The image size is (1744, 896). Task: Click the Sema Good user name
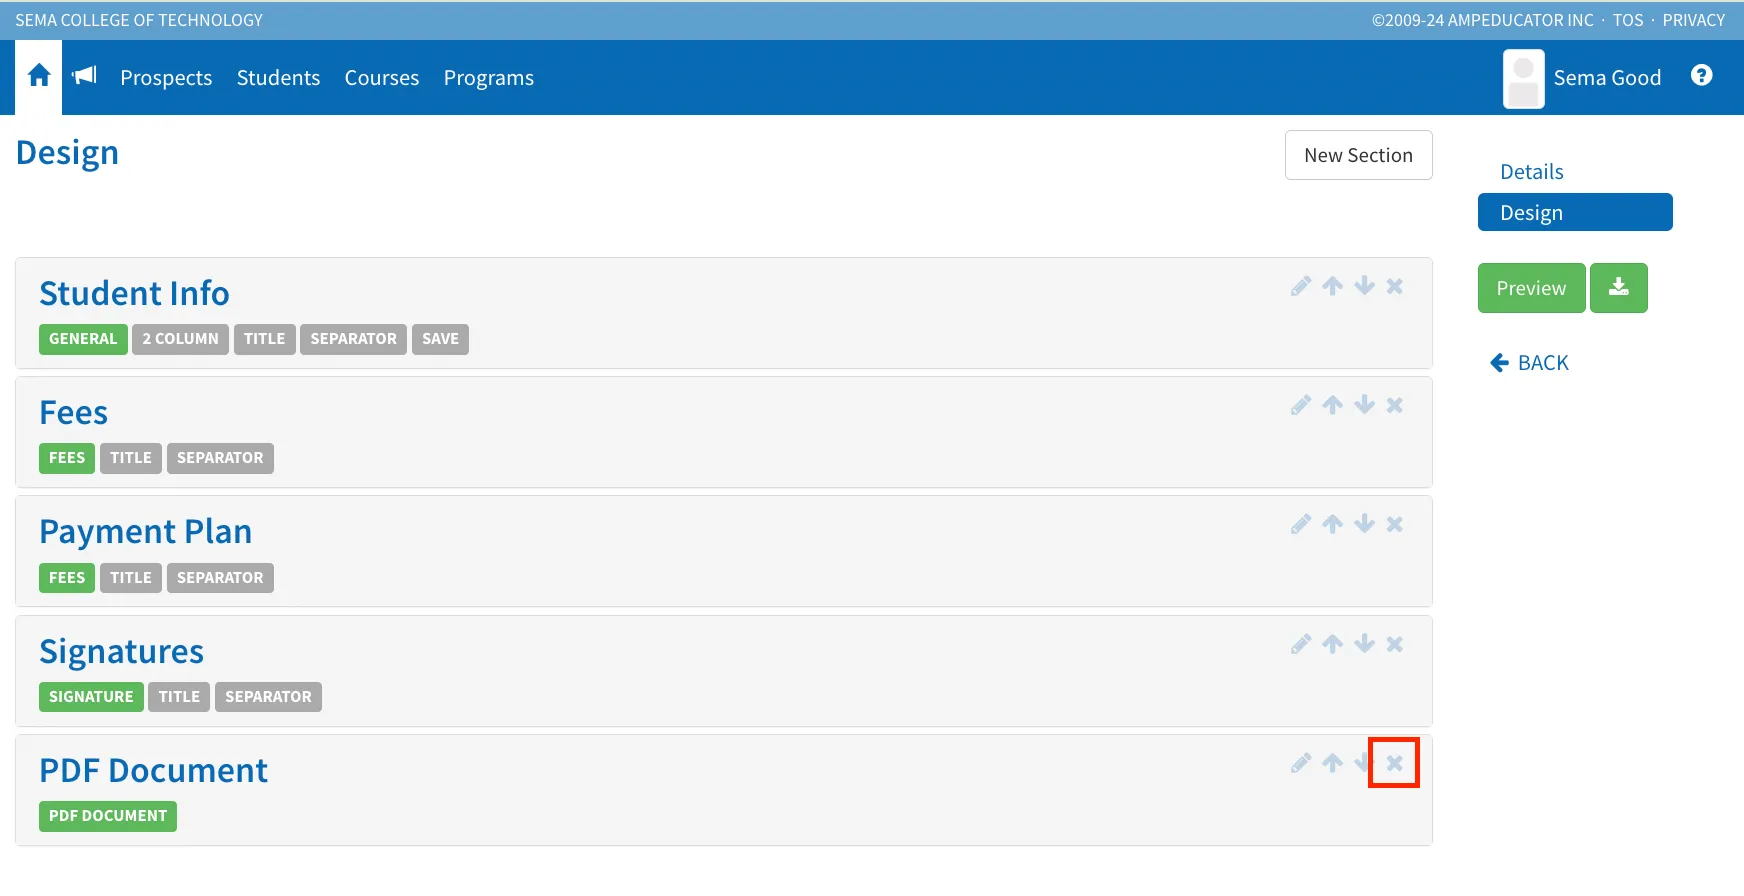pyautogui.click(x=1607, y=78)
